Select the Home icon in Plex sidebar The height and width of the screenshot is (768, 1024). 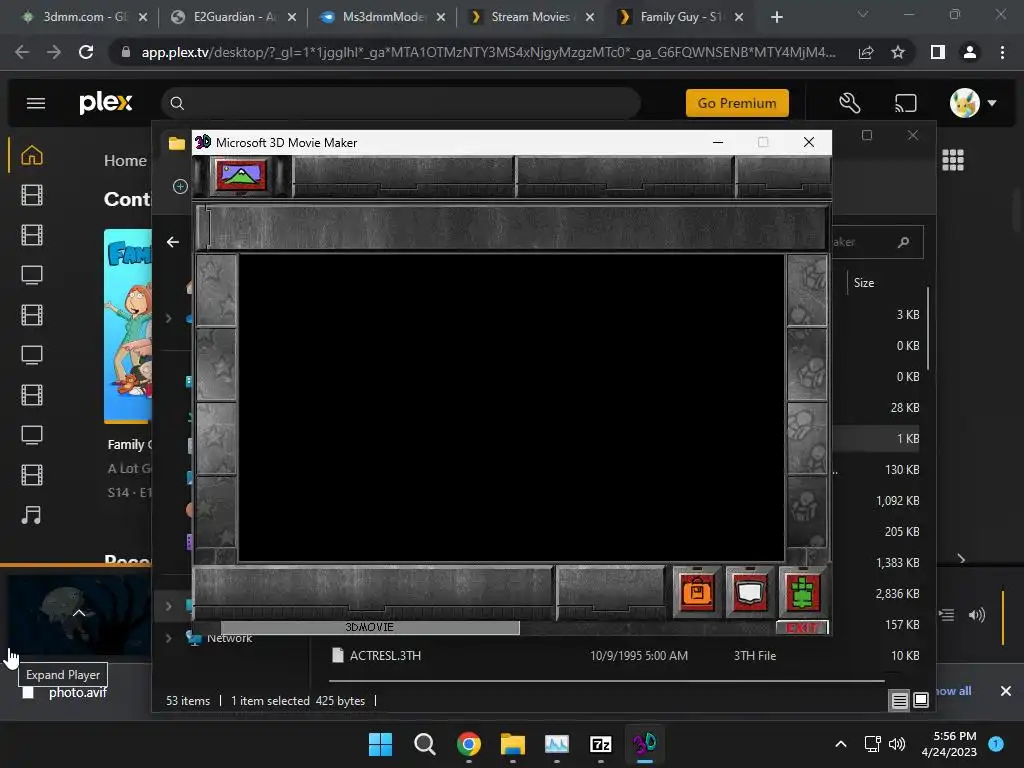click(x=32, y=155)
